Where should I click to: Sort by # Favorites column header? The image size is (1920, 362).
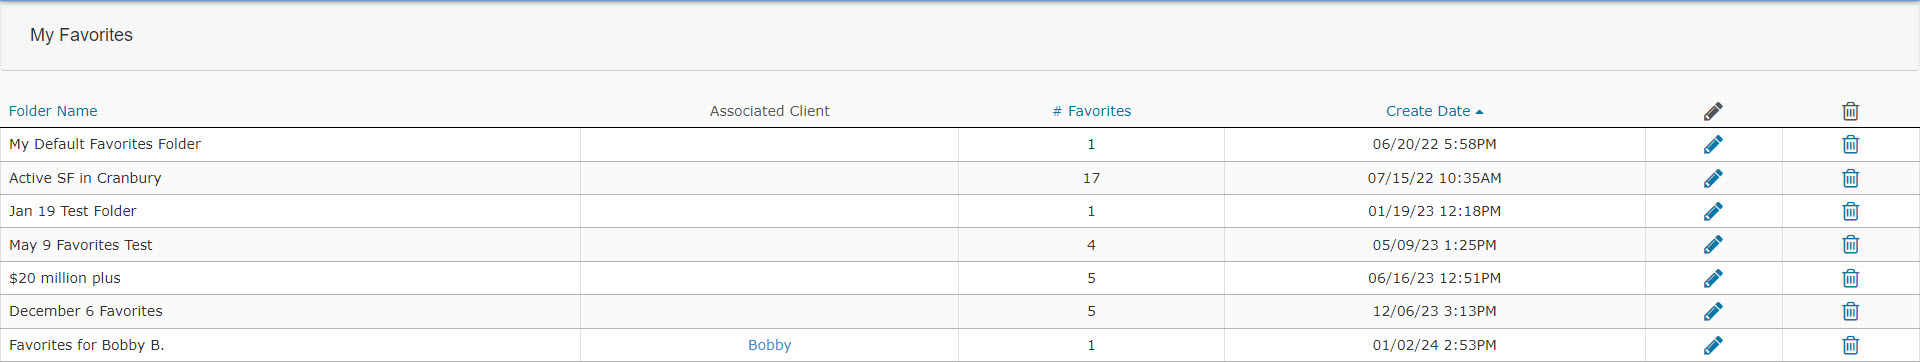[x=1092, y=111]
